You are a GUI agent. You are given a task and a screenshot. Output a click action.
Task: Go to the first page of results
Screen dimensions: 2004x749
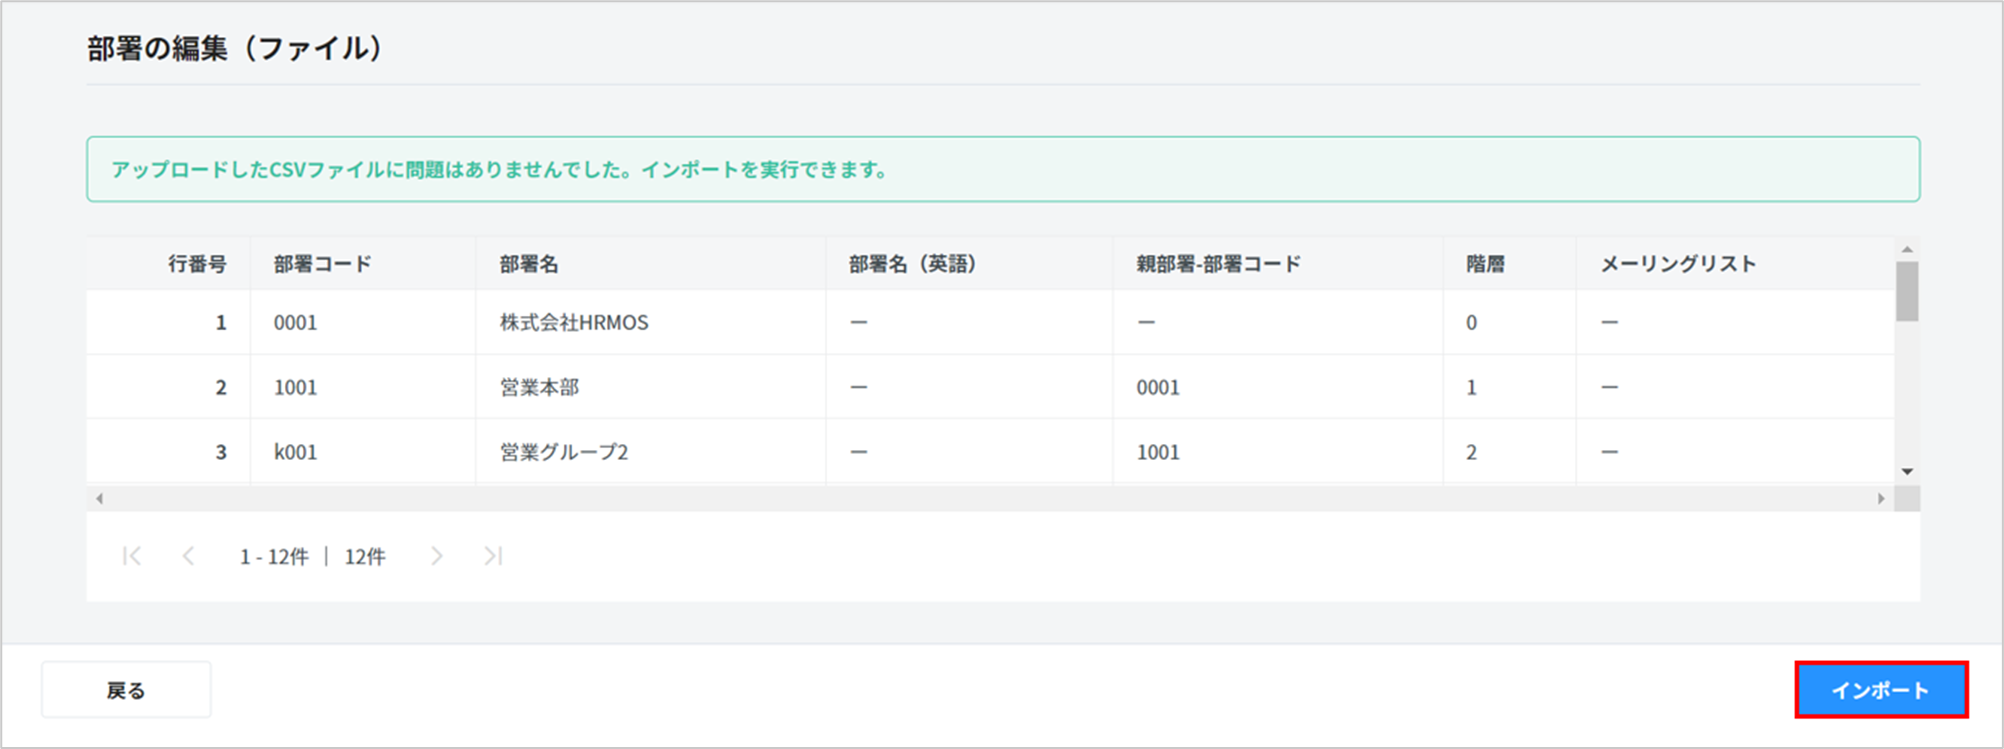tap(131, 556)
